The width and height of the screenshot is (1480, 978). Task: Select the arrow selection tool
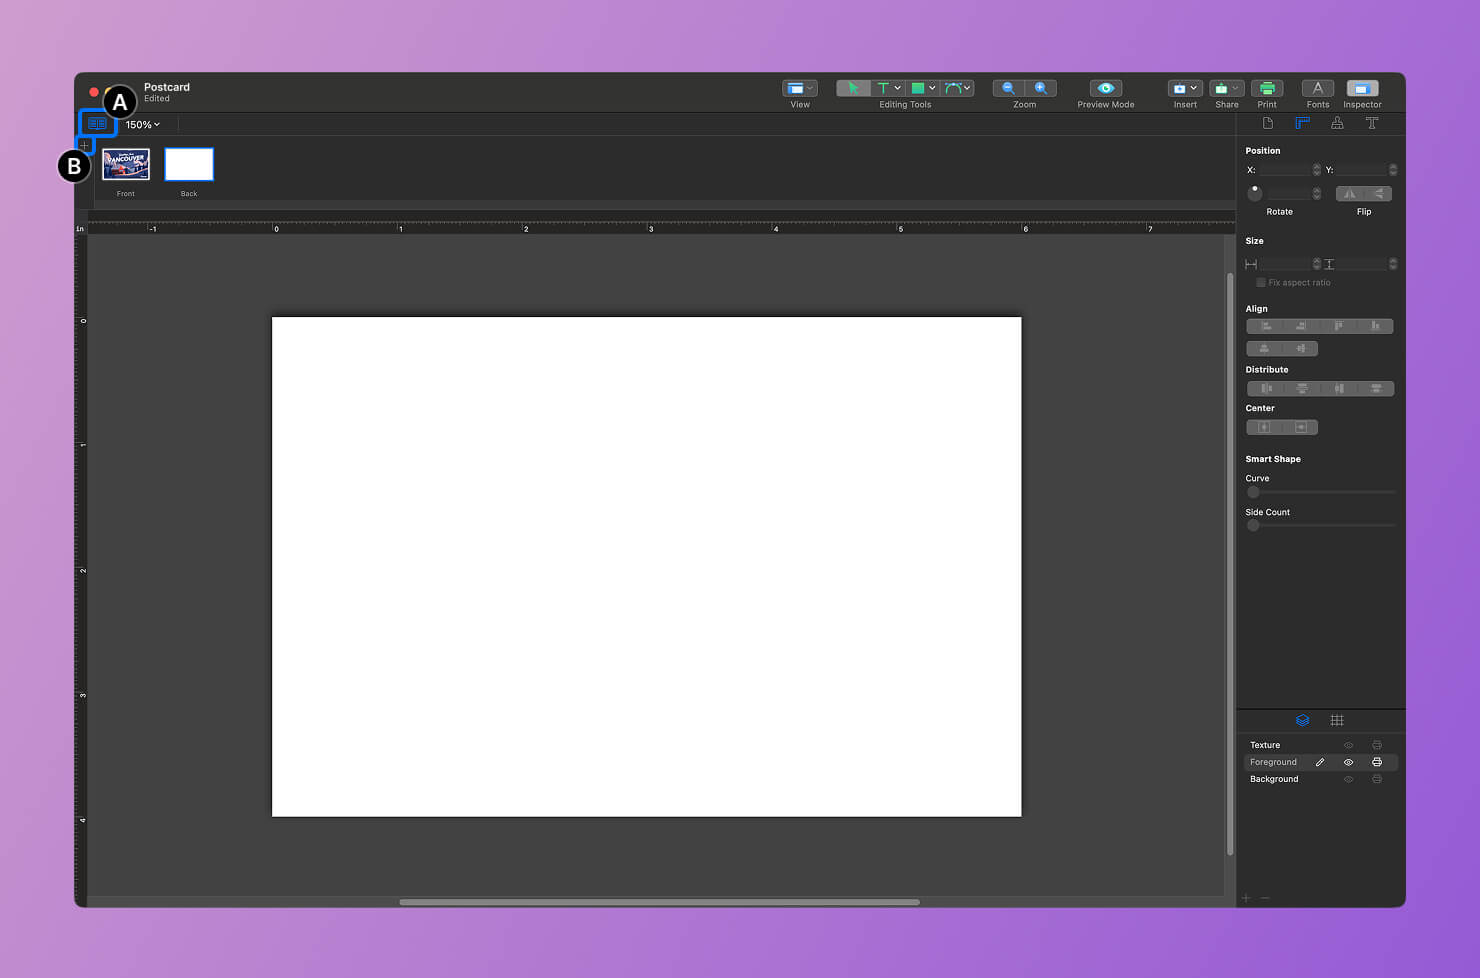(853, 88)
